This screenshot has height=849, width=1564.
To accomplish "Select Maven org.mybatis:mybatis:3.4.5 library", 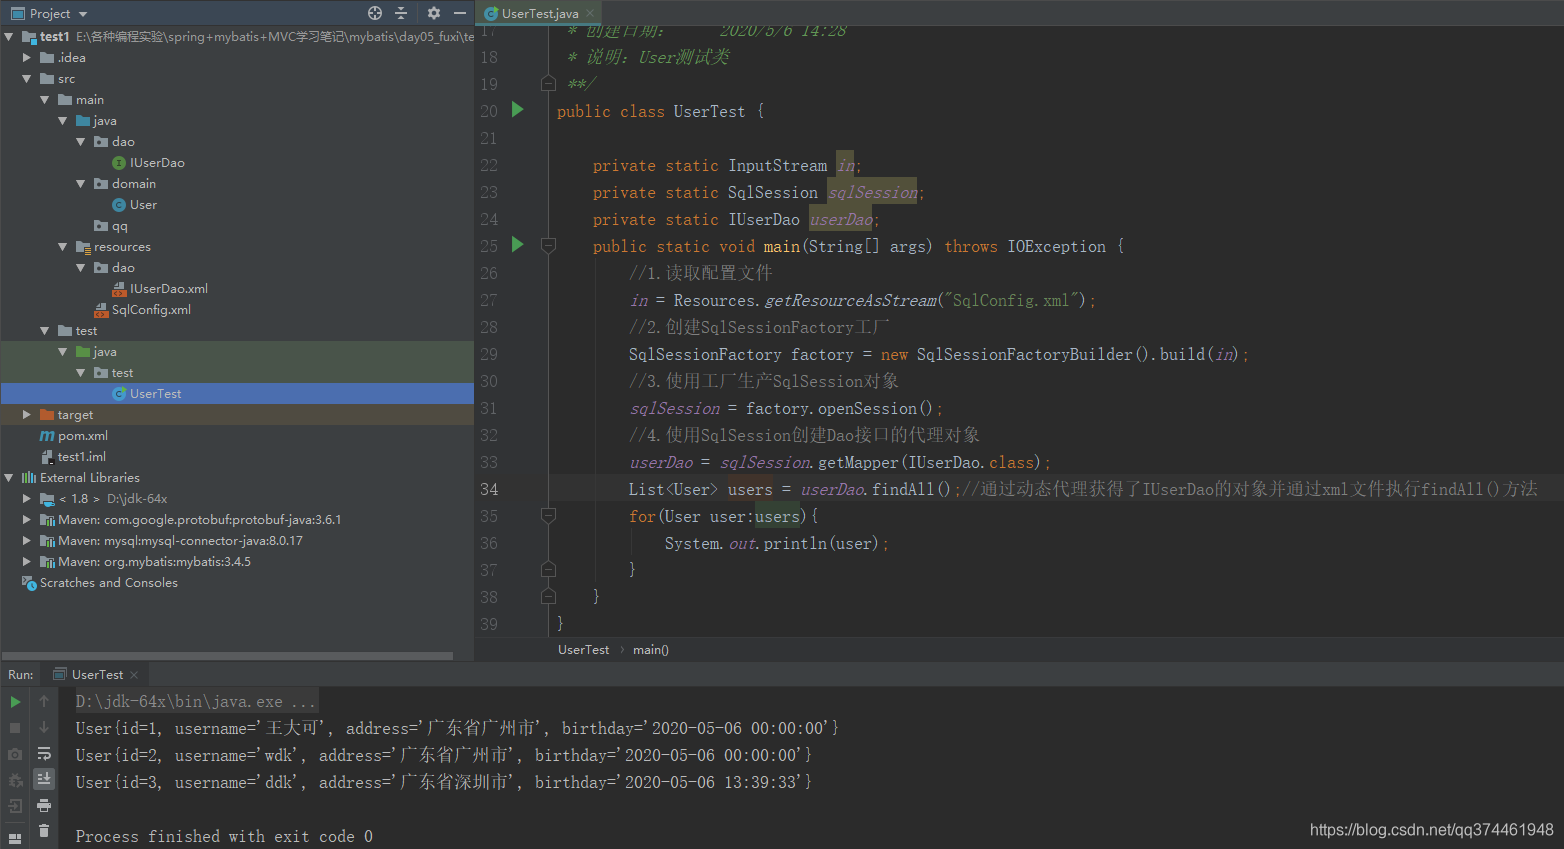I will pos(154,562).
